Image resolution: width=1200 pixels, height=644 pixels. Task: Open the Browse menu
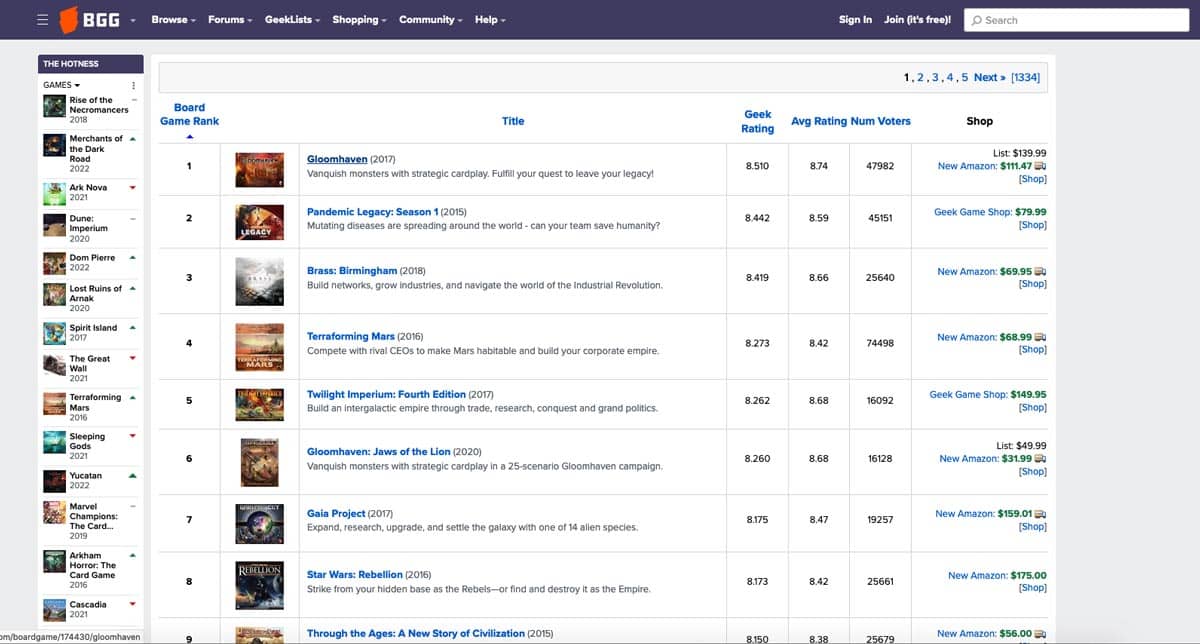pyautogui.click(x=173, y=20)
